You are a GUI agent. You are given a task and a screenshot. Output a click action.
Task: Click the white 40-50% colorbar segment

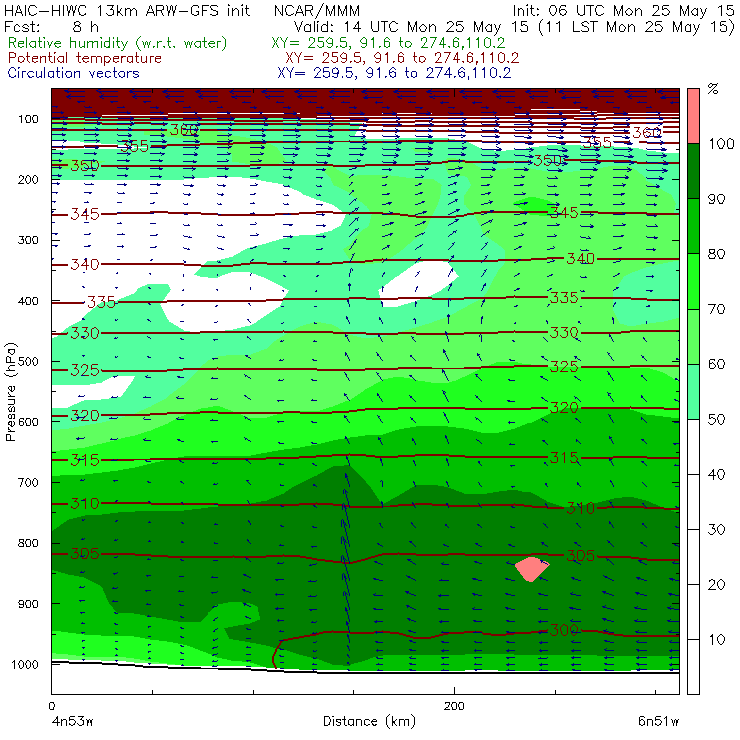pos(693,446)
